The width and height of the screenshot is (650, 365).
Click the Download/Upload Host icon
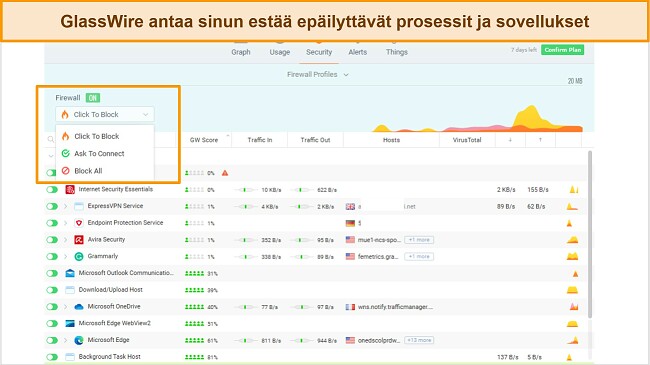[x=70, y=290]
